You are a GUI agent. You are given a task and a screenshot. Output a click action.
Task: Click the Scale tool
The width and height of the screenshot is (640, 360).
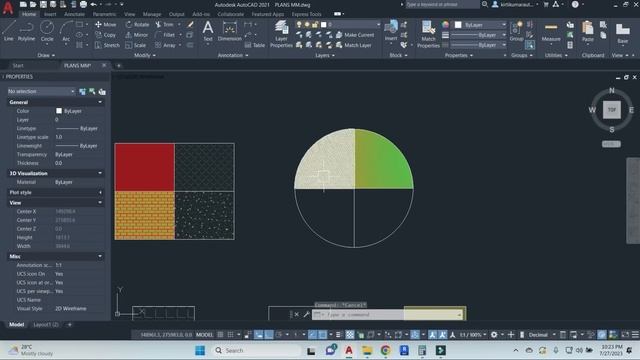[136, 45]
